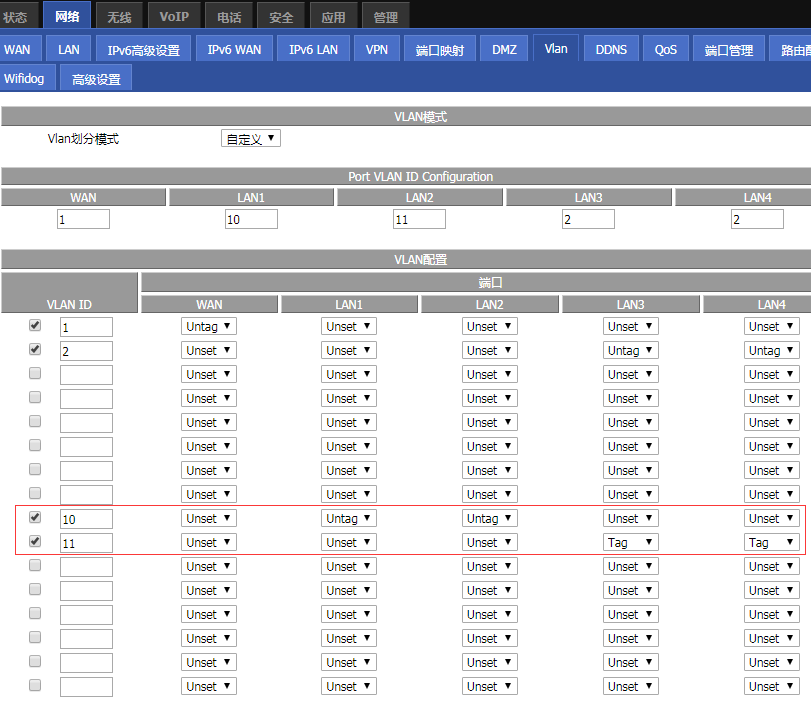The image size is (811, 705).
Task: Switch to the 安全 top menu tab
Action: (281, 17)
